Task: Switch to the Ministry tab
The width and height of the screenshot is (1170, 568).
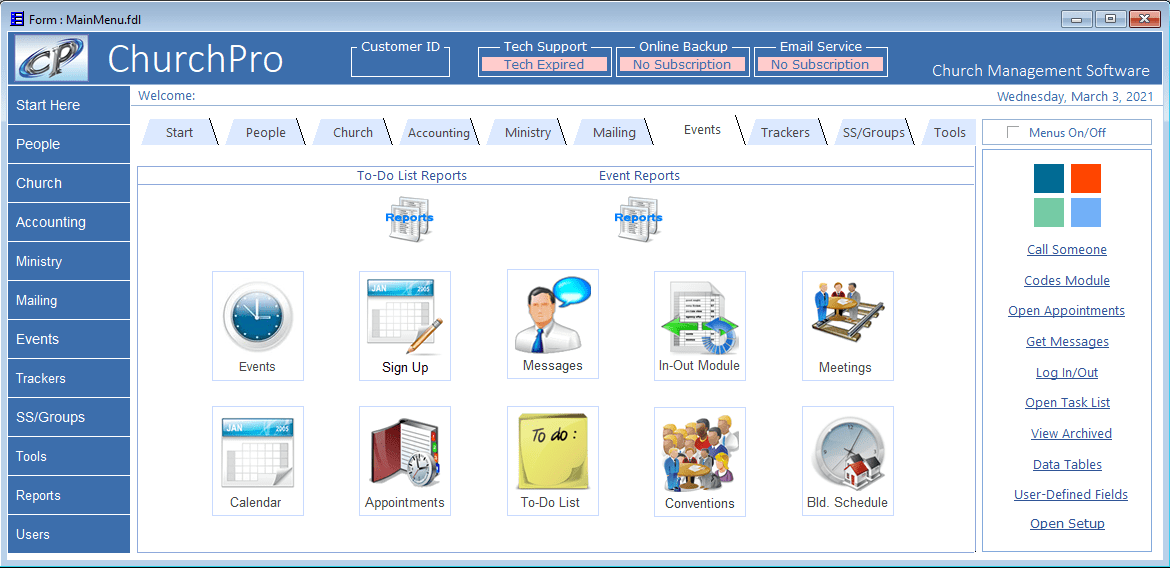Action: [528, 132]
